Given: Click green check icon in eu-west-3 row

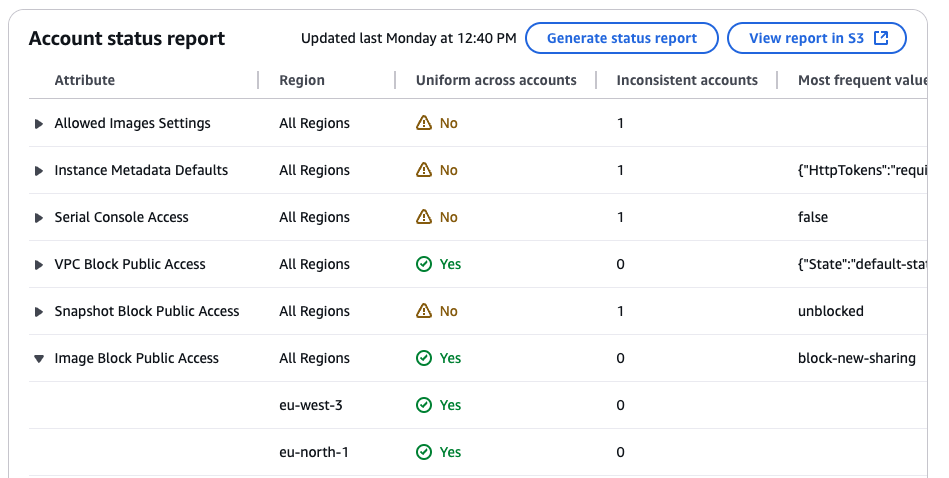Looking at the screenshot, I should coord(424,405).
